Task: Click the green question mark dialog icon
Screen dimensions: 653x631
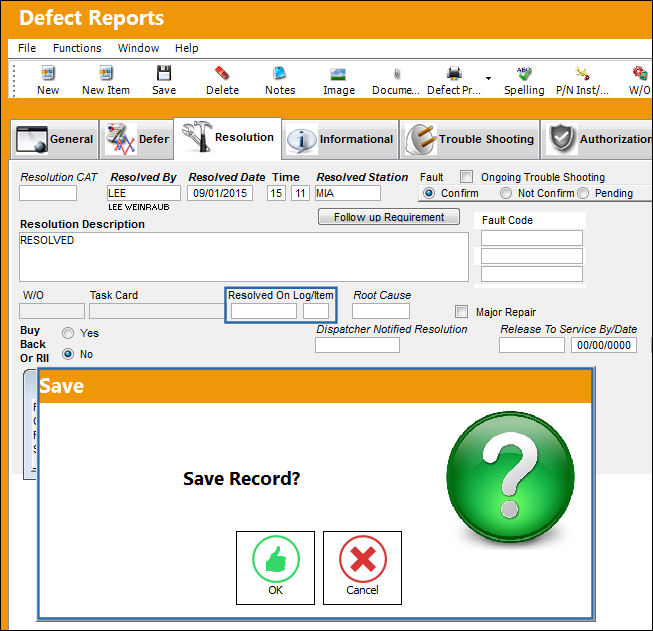Action: 510,477
